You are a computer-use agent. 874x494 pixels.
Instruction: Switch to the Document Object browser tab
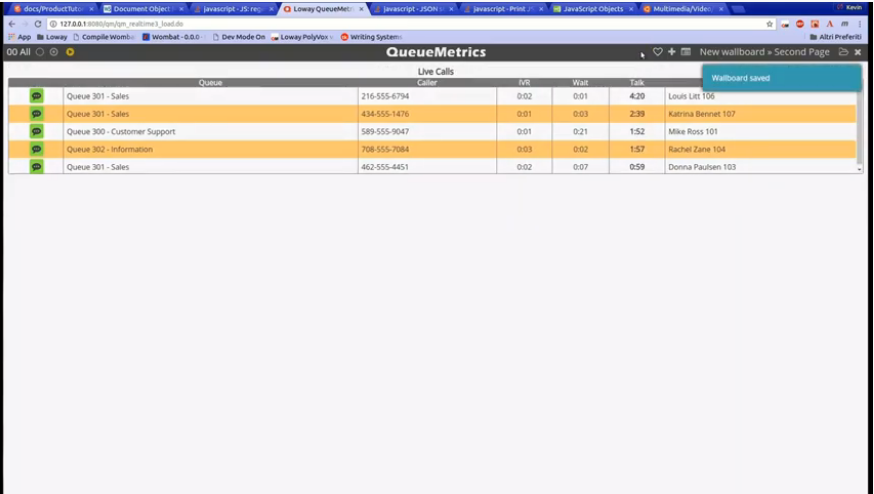[143, 9]
